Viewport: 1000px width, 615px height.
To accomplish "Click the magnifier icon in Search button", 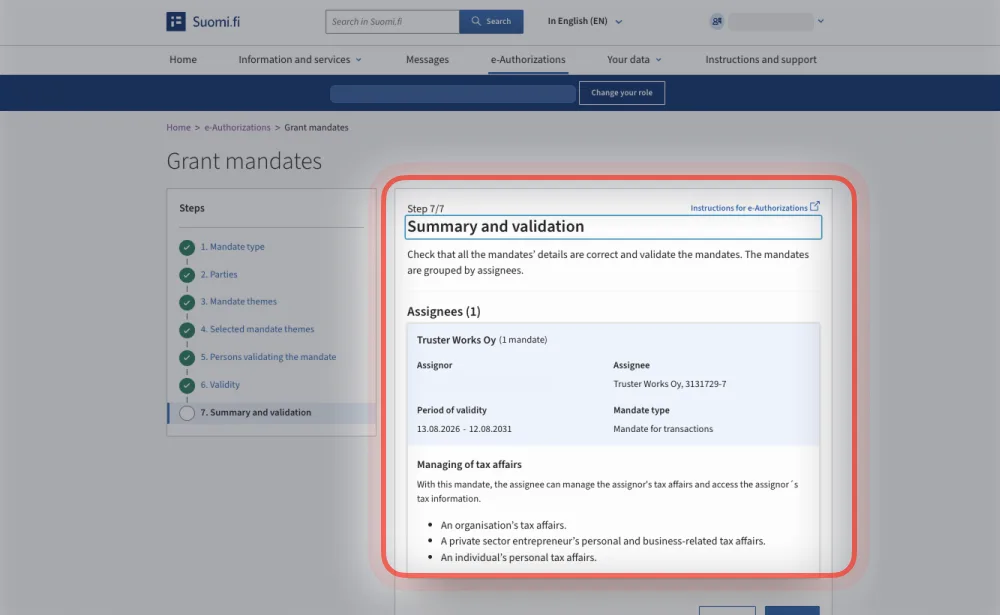I will [x=476, y=21].
